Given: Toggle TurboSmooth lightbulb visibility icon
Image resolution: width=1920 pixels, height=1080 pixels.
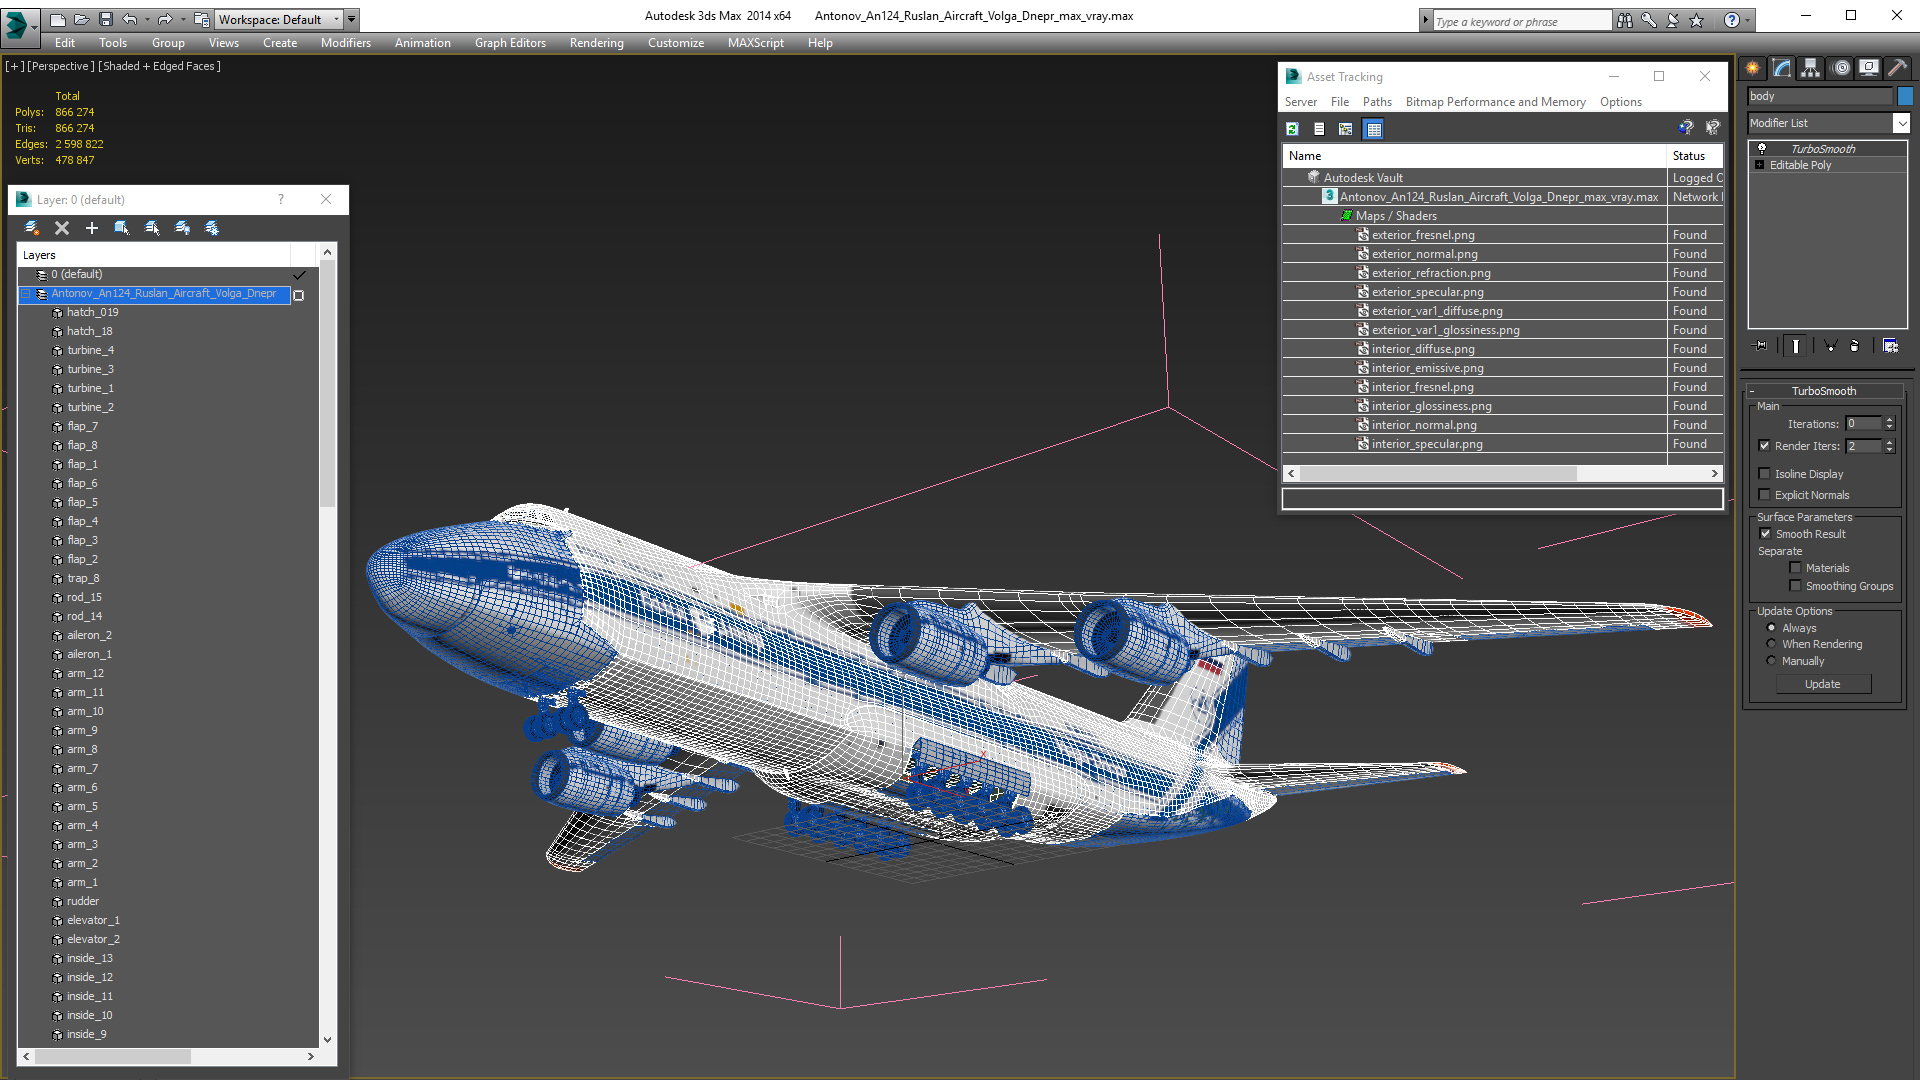Looking at the screenshot, I should pos(1762,149).
